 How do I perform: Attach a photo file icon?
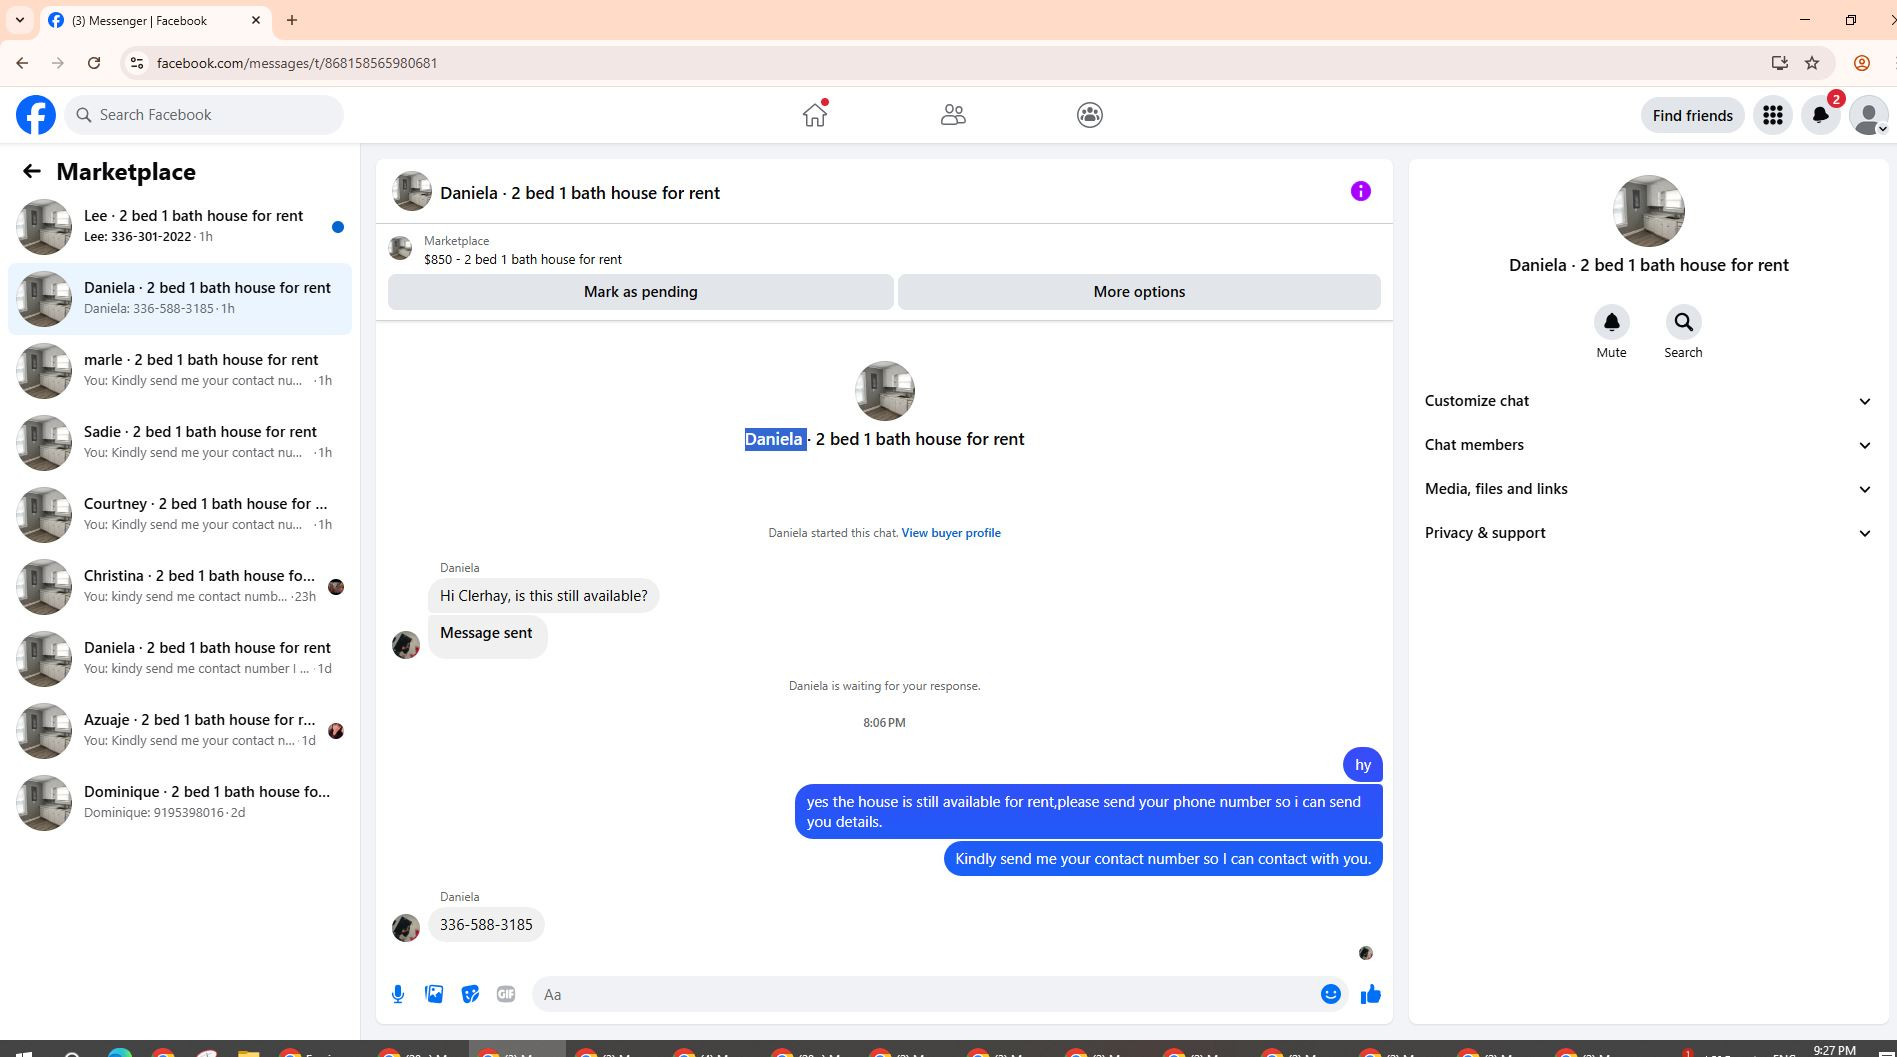(434, 994)
